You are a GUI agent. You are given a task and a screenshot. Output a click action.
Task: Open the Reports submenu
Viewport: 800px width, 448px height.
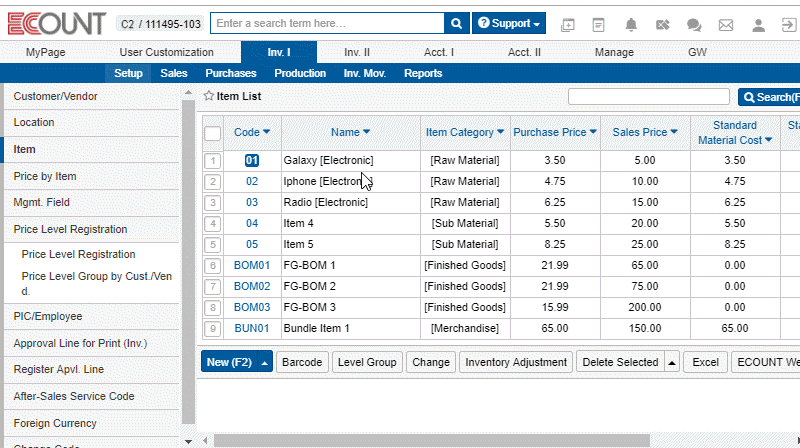click(x=423, y=73)
